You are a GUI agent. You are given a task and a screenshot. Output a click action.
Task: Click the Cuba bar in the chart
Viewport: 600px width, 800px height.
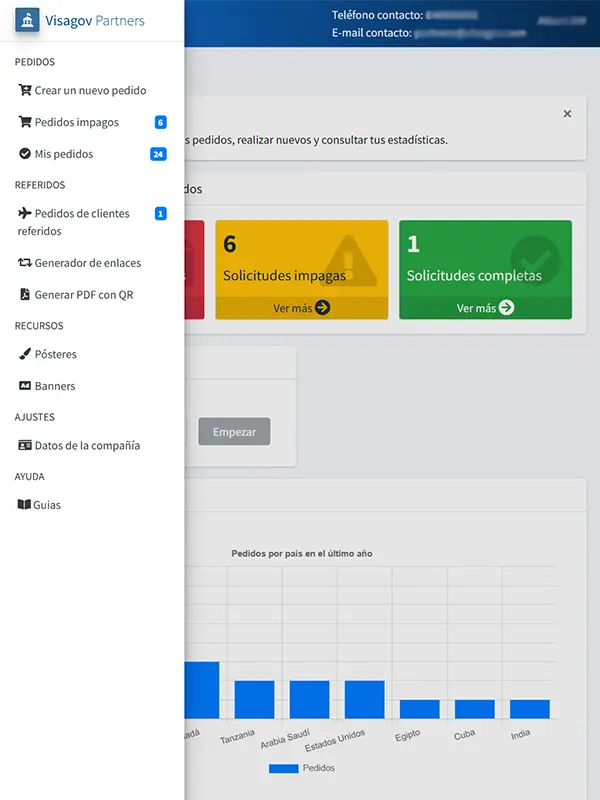475,709
